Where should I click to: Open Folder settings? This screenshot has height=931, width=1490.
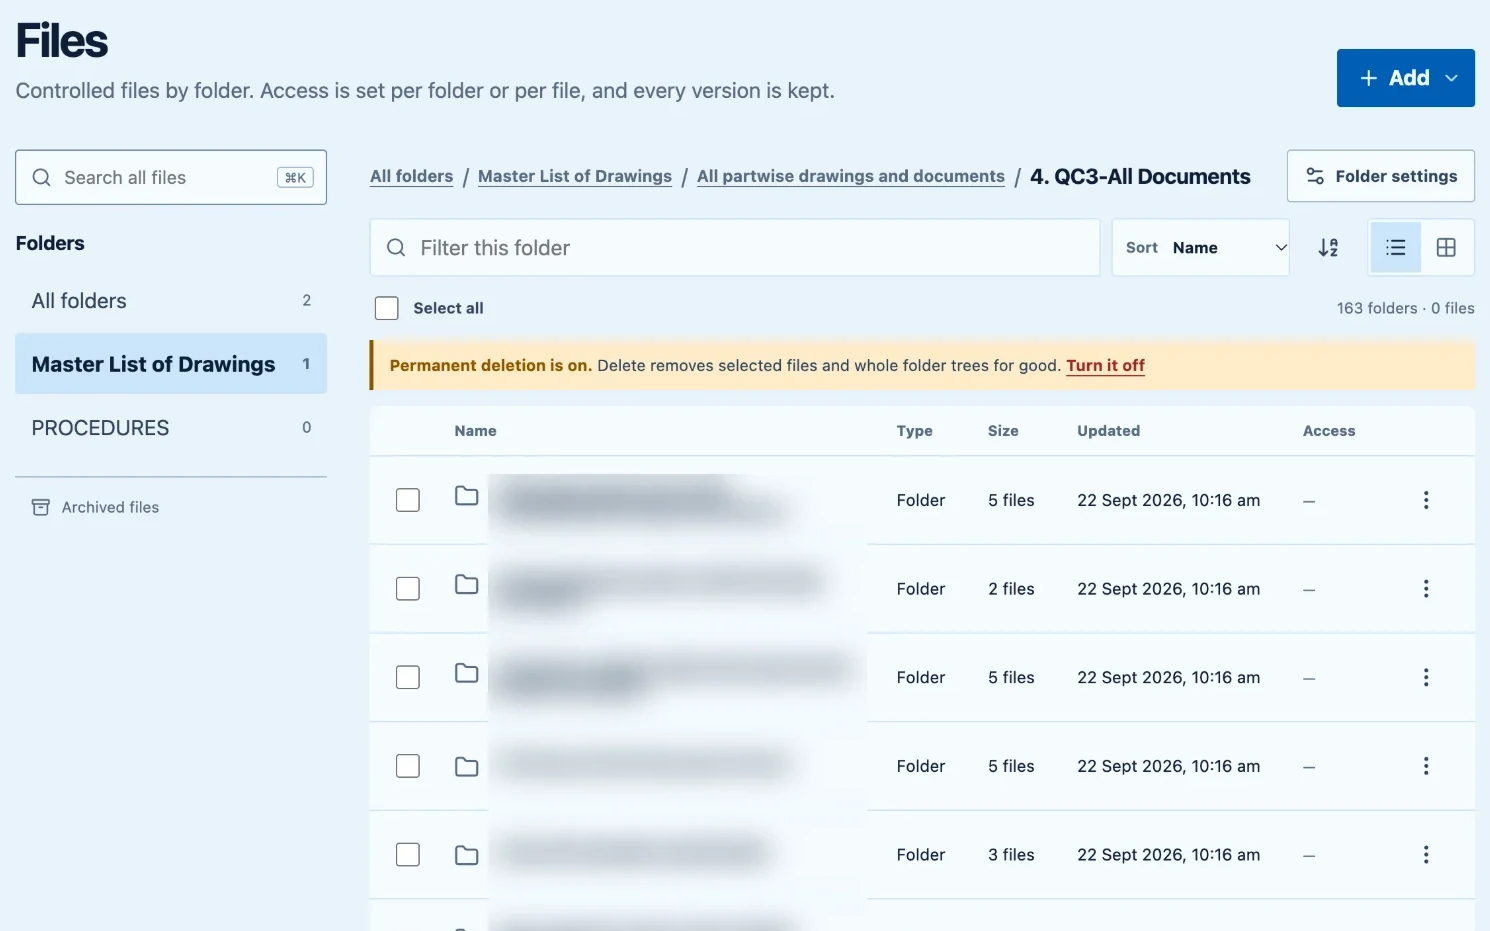[1381, 177]
